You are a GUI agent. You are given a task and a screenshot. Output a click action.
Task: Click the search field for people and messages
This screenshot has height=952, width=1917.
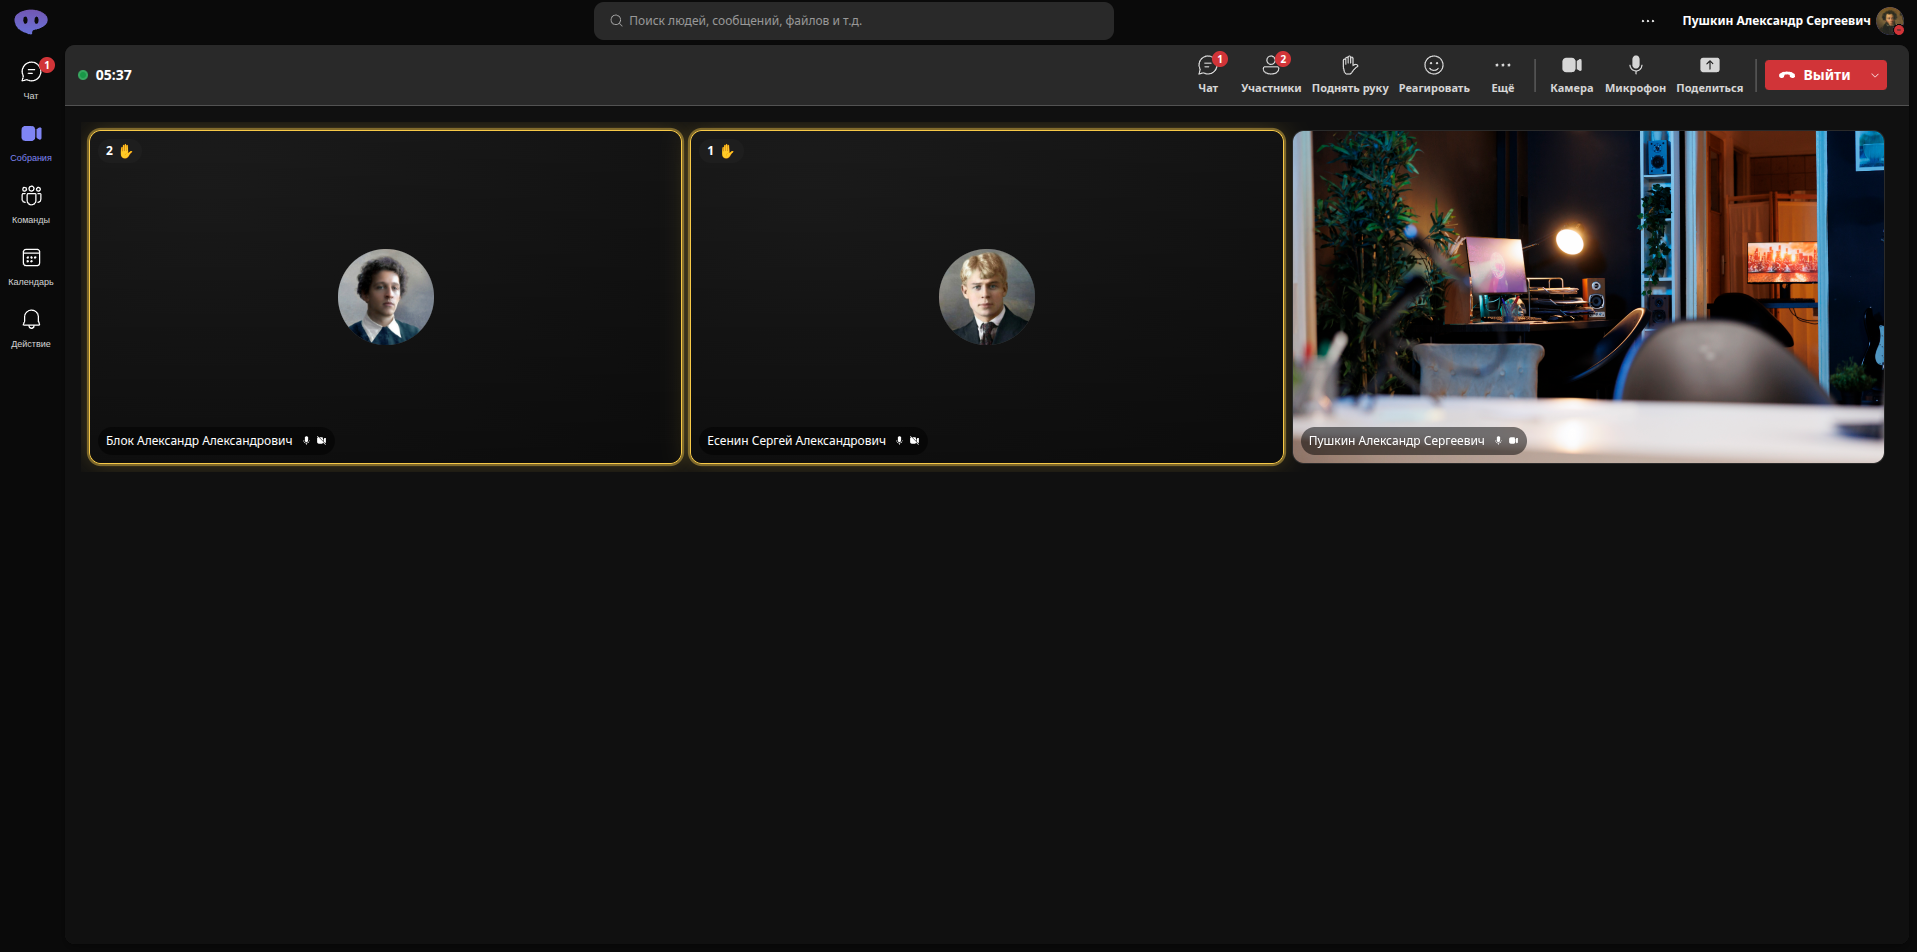click(x=854, y=21)
